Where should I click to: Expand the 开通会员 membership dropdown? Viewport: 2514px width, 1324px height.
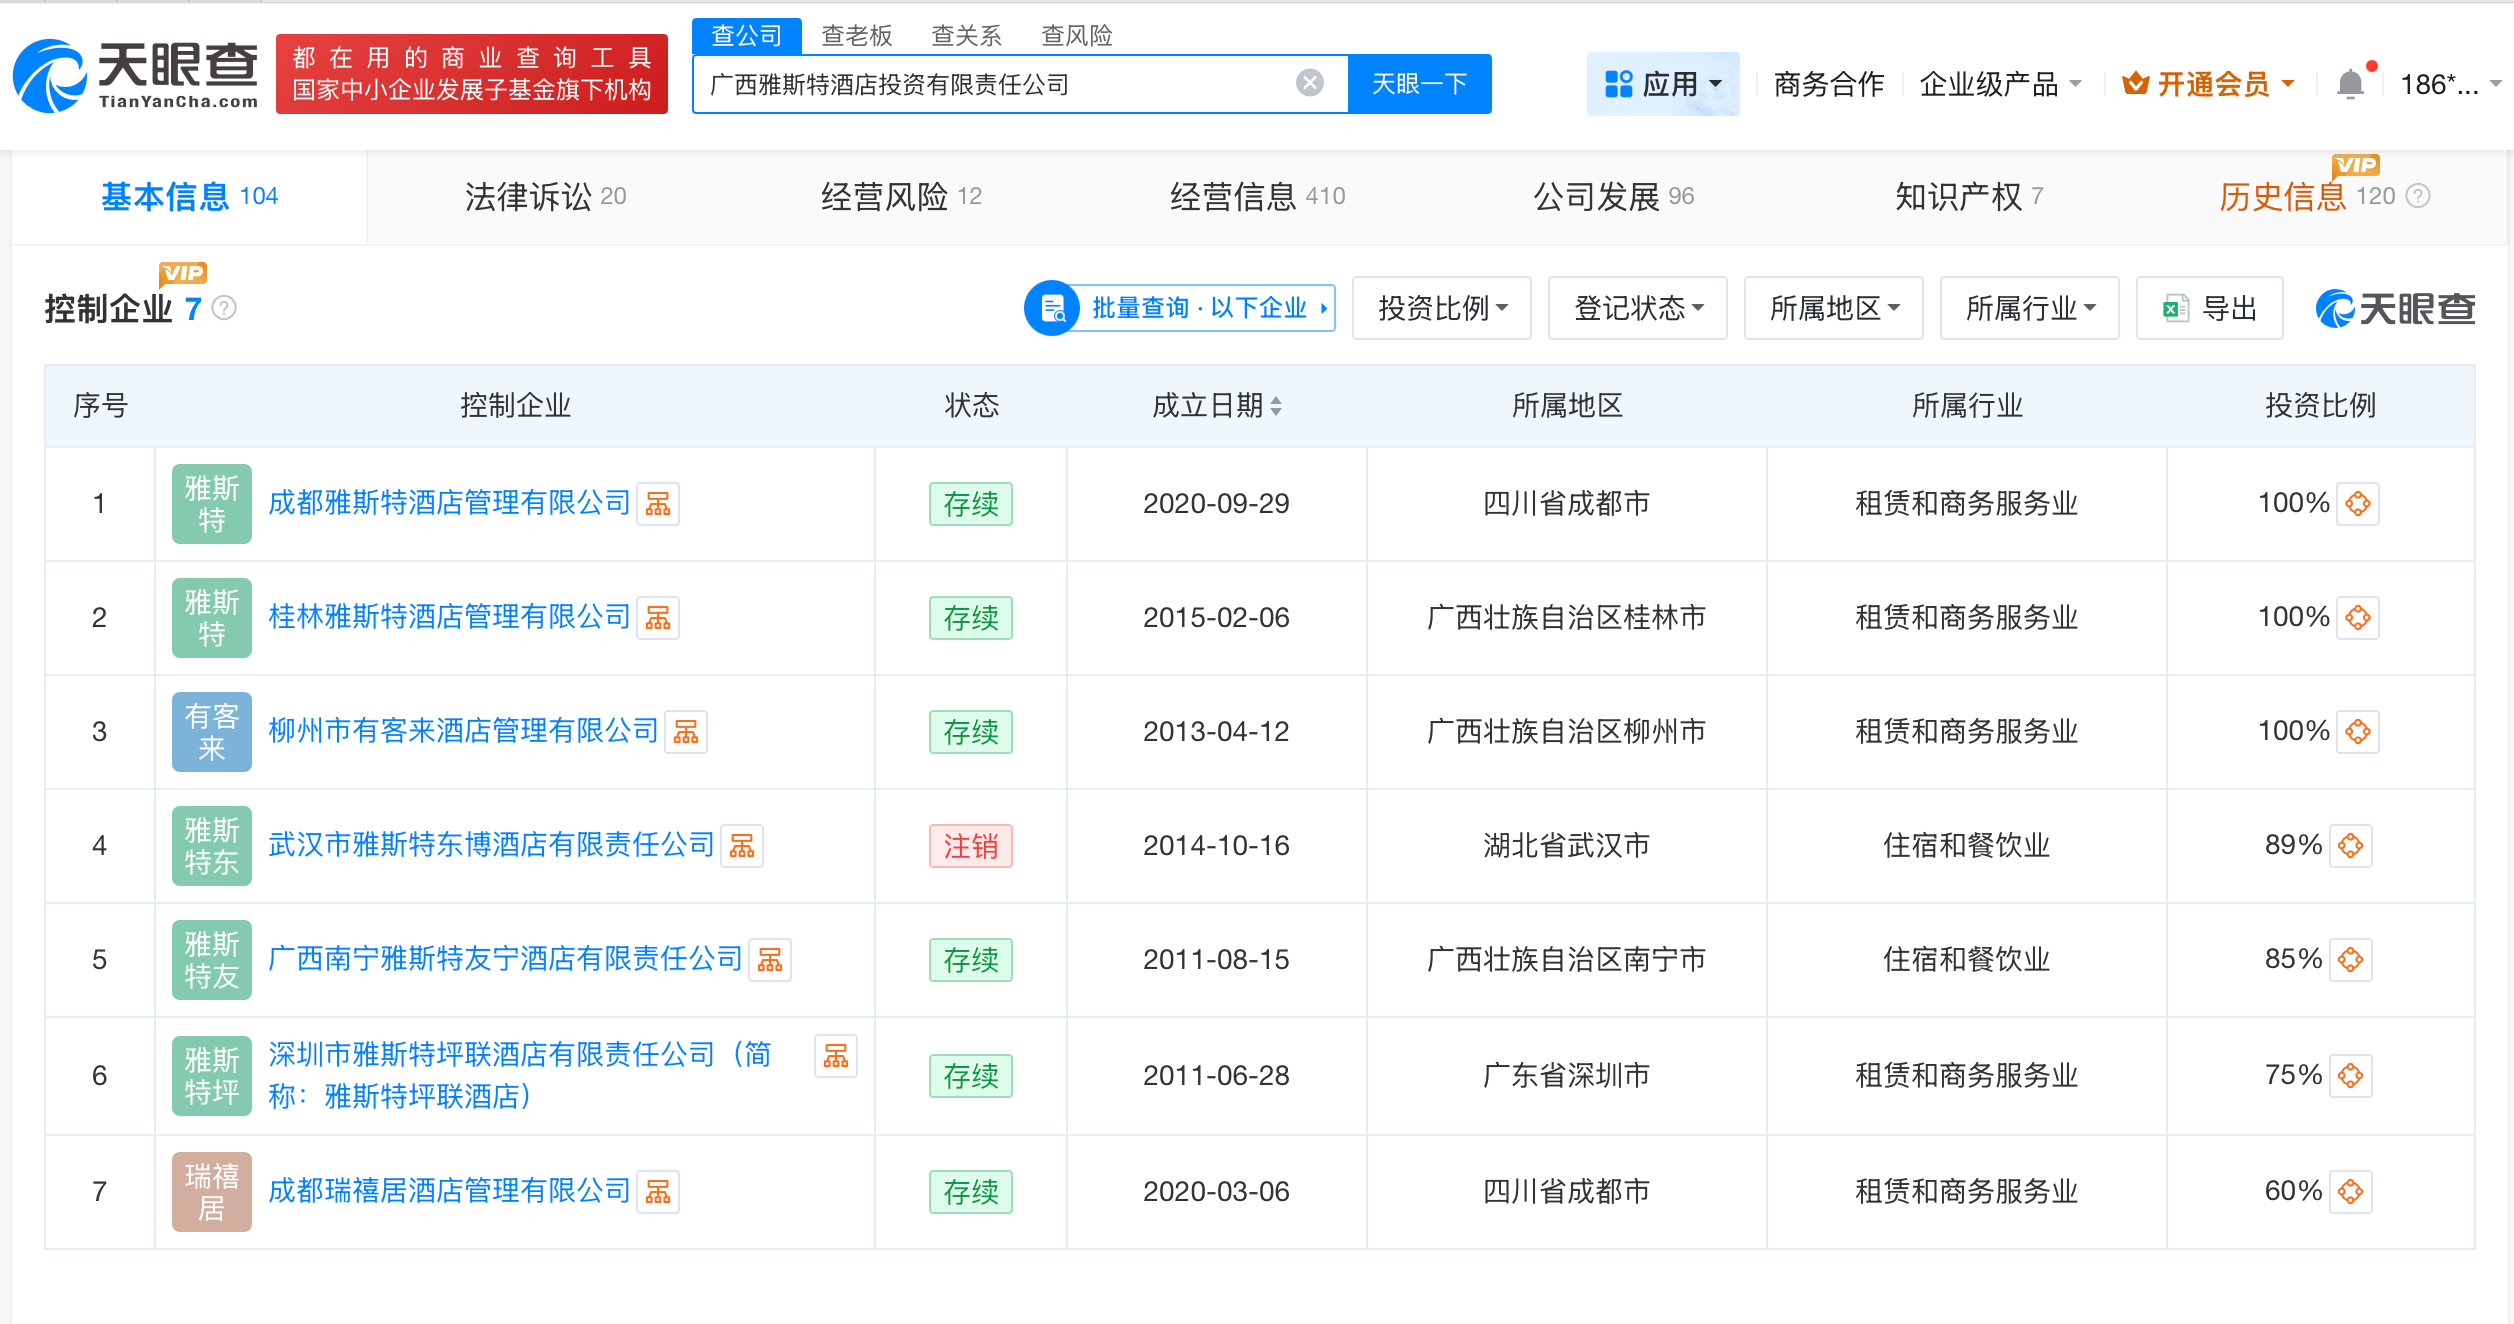(2208, 83)
